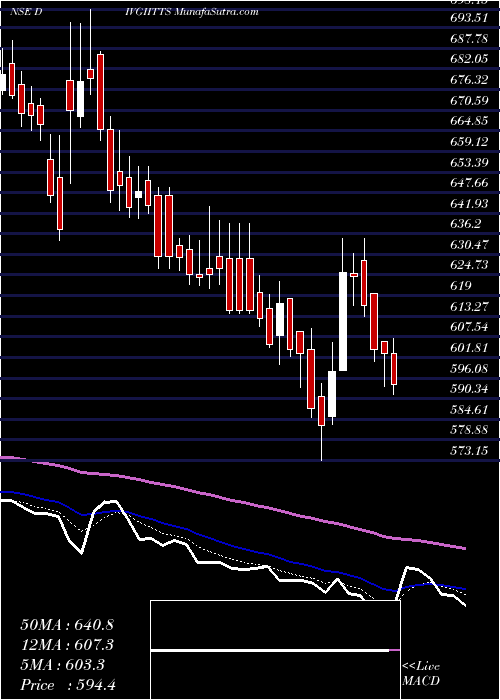Click the 12MA : 607.3 readout
Screen dimensions: 500x700
[67, 645]
